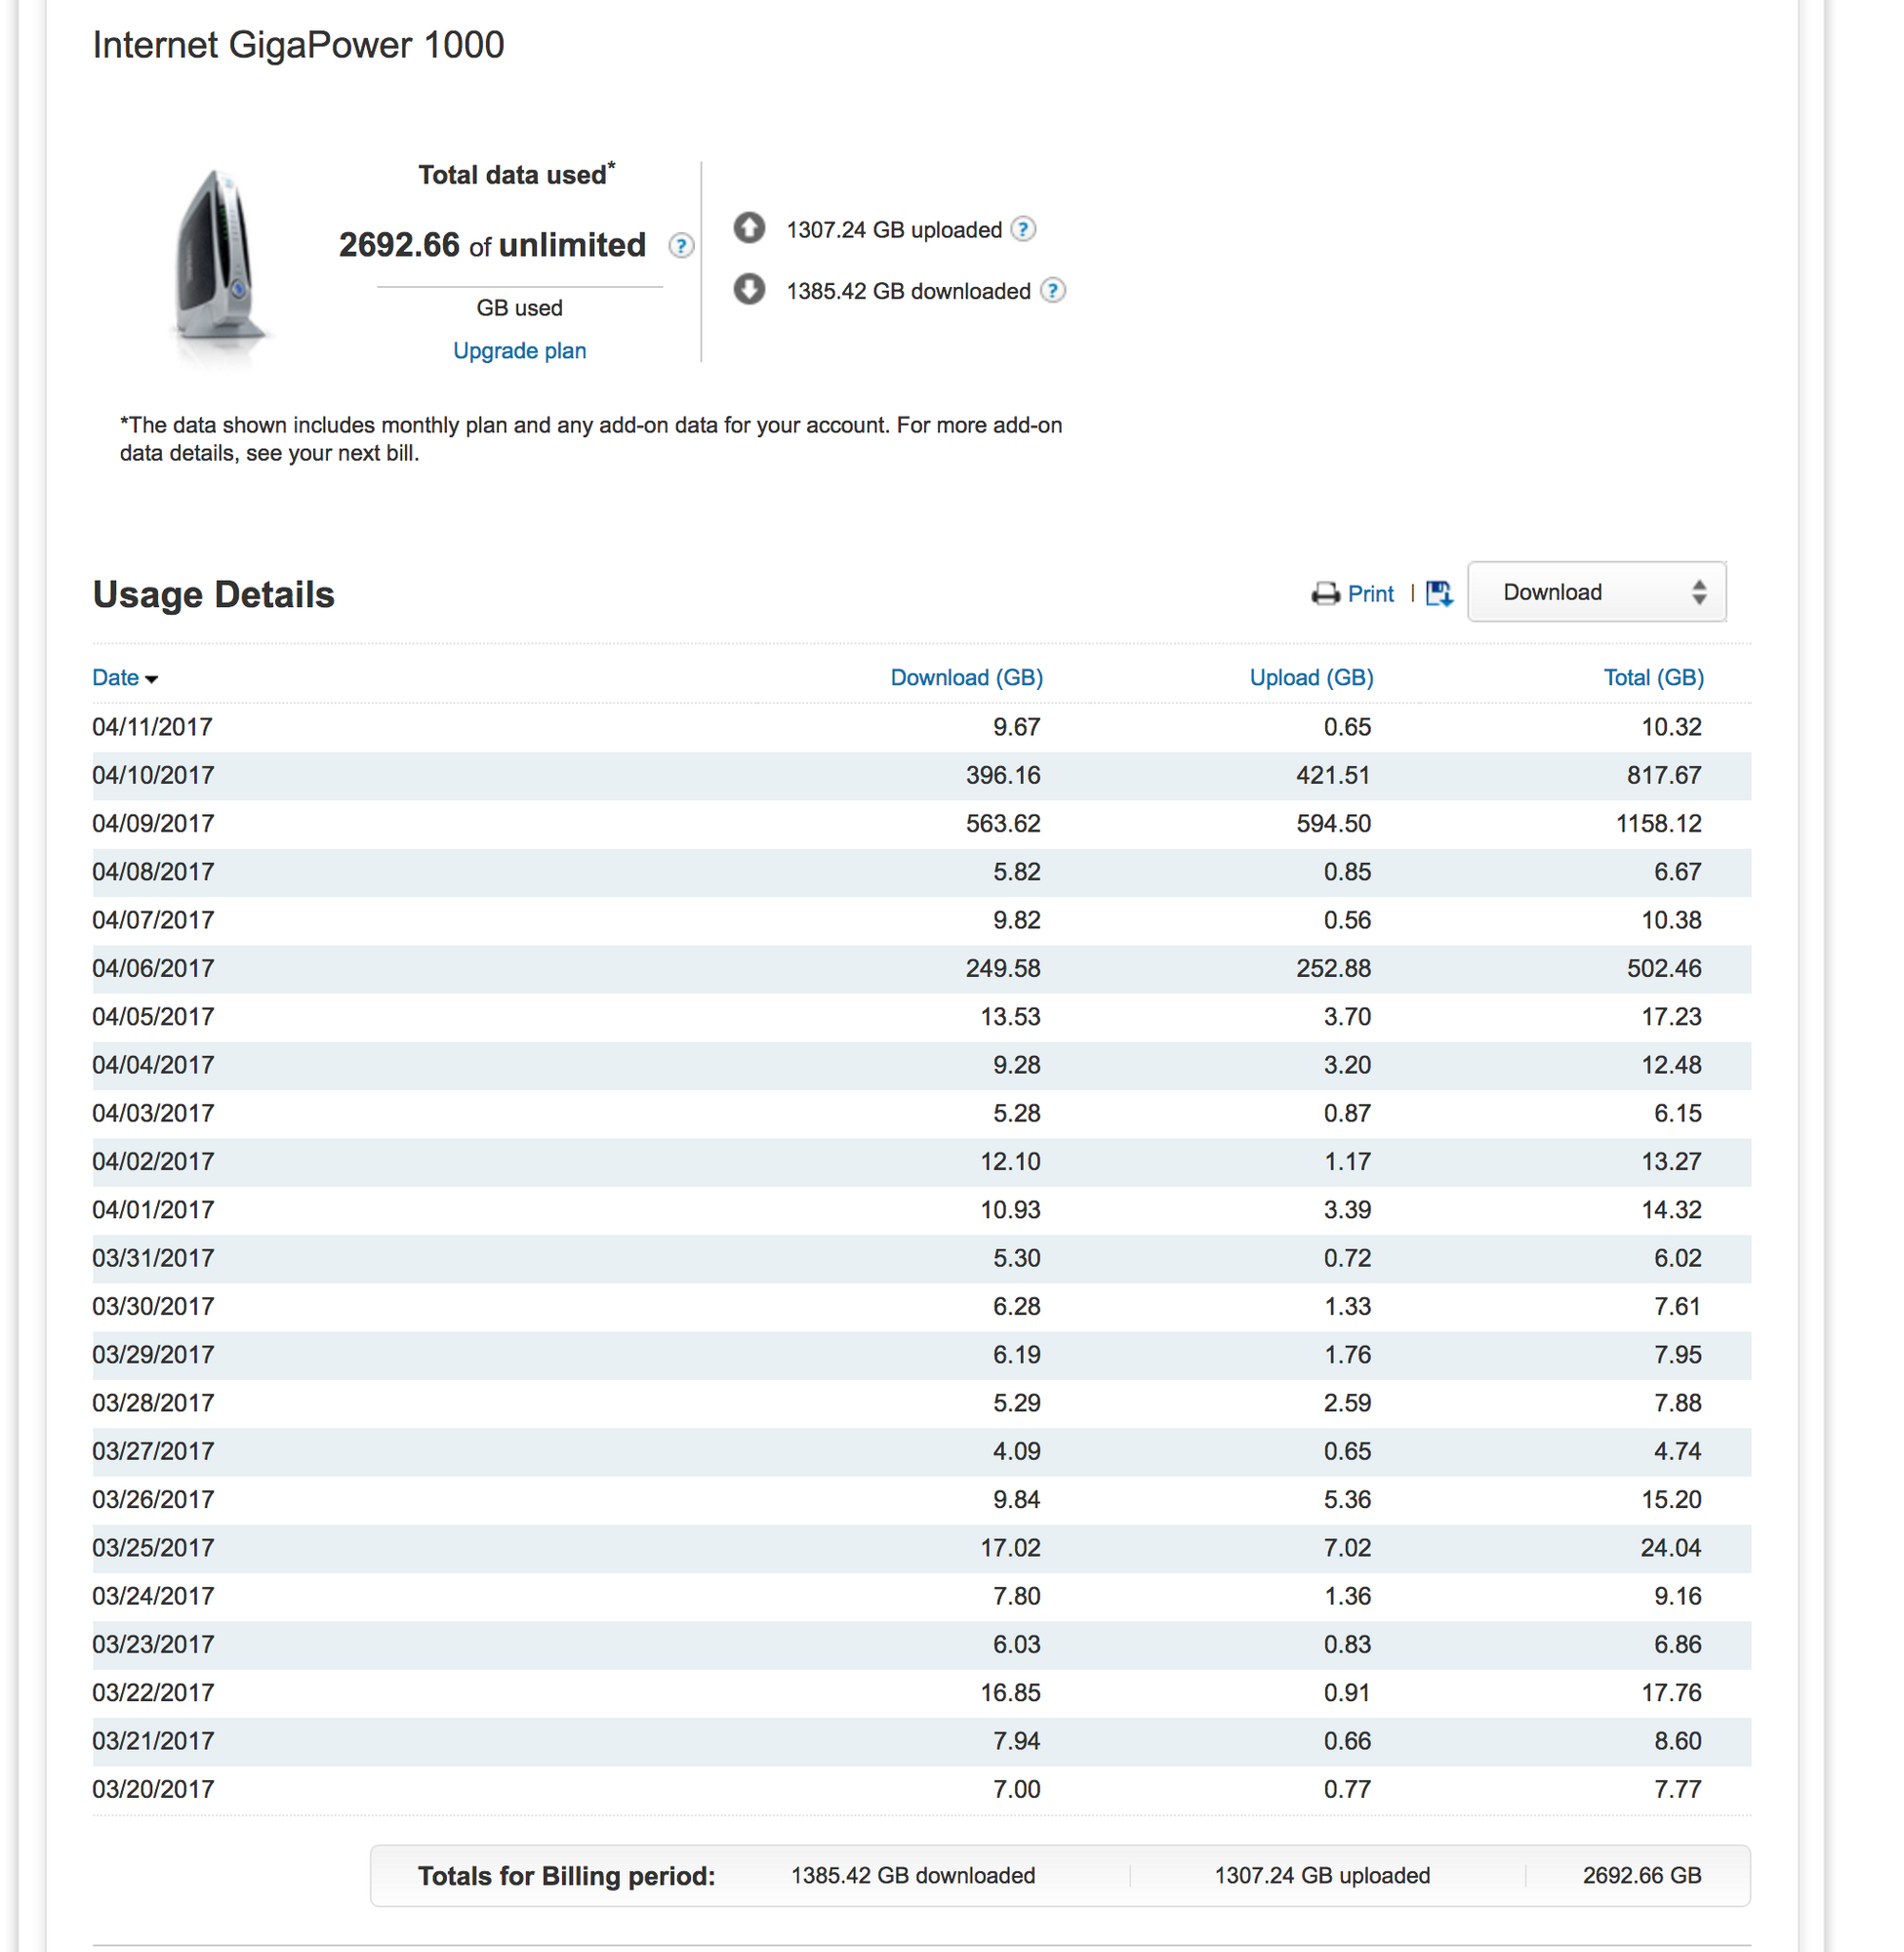Image resolution: width=1904 pixels, height=1952 pixels.
Task: Toggle Date column sort arrow
Action: tap(152, 679)
